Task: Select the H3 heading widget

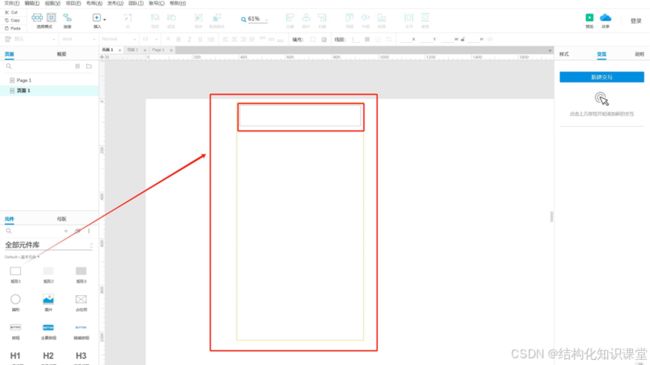Action: 81,357
